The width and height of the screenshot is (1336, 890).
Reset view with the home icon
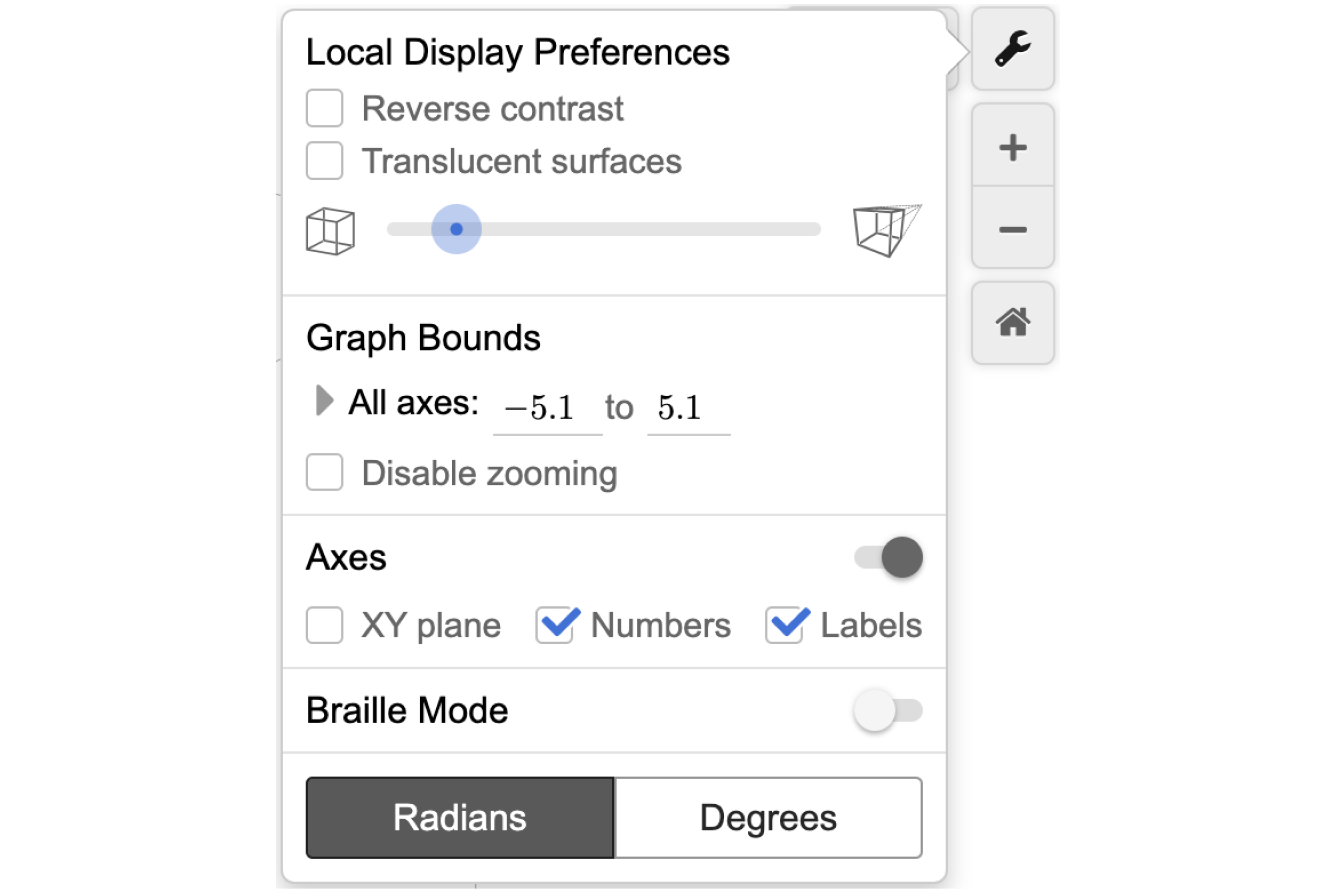point(1012,322)
